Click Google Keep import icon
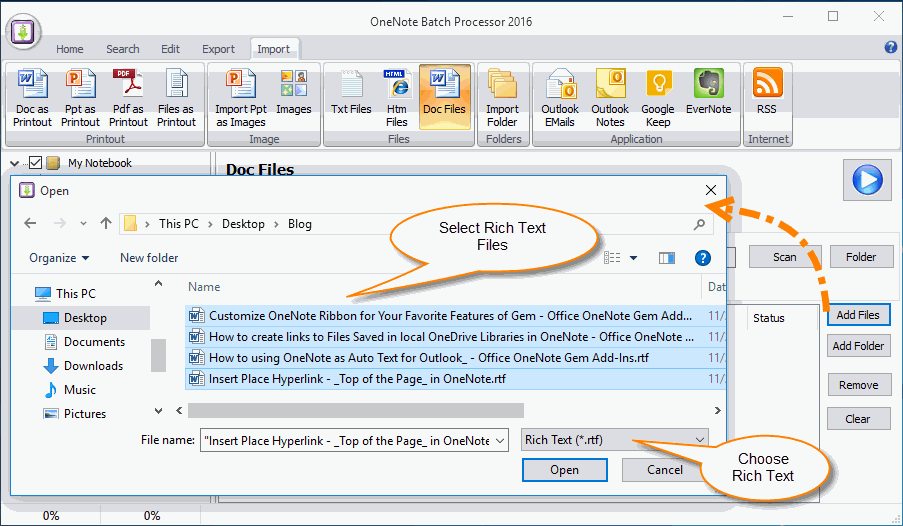This screenshot has width=903, height=526. click(x=658, y=98)
